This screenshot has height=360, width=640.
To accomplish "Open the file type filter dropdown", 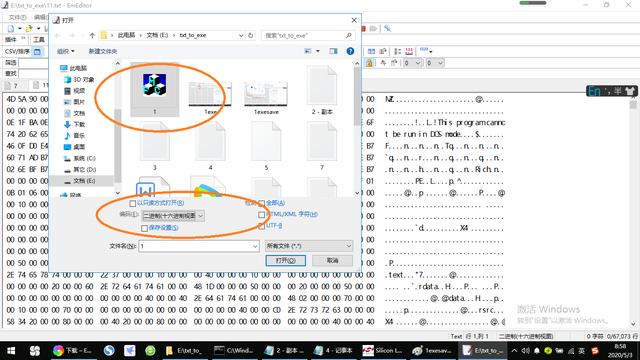I will (x=309, y=246).
